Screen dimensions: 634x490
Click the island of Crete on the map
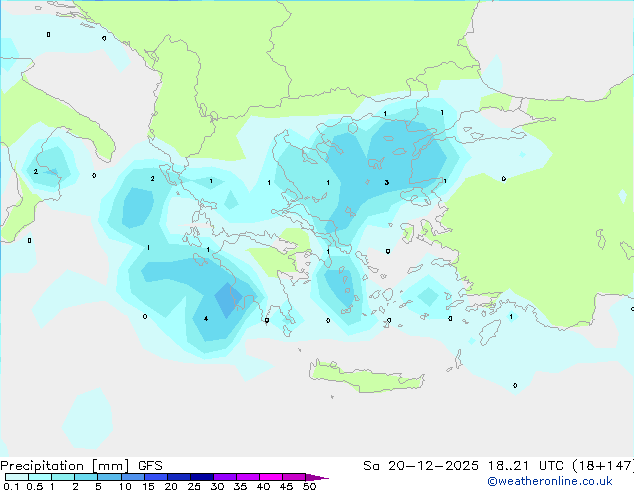coord(366,377)
